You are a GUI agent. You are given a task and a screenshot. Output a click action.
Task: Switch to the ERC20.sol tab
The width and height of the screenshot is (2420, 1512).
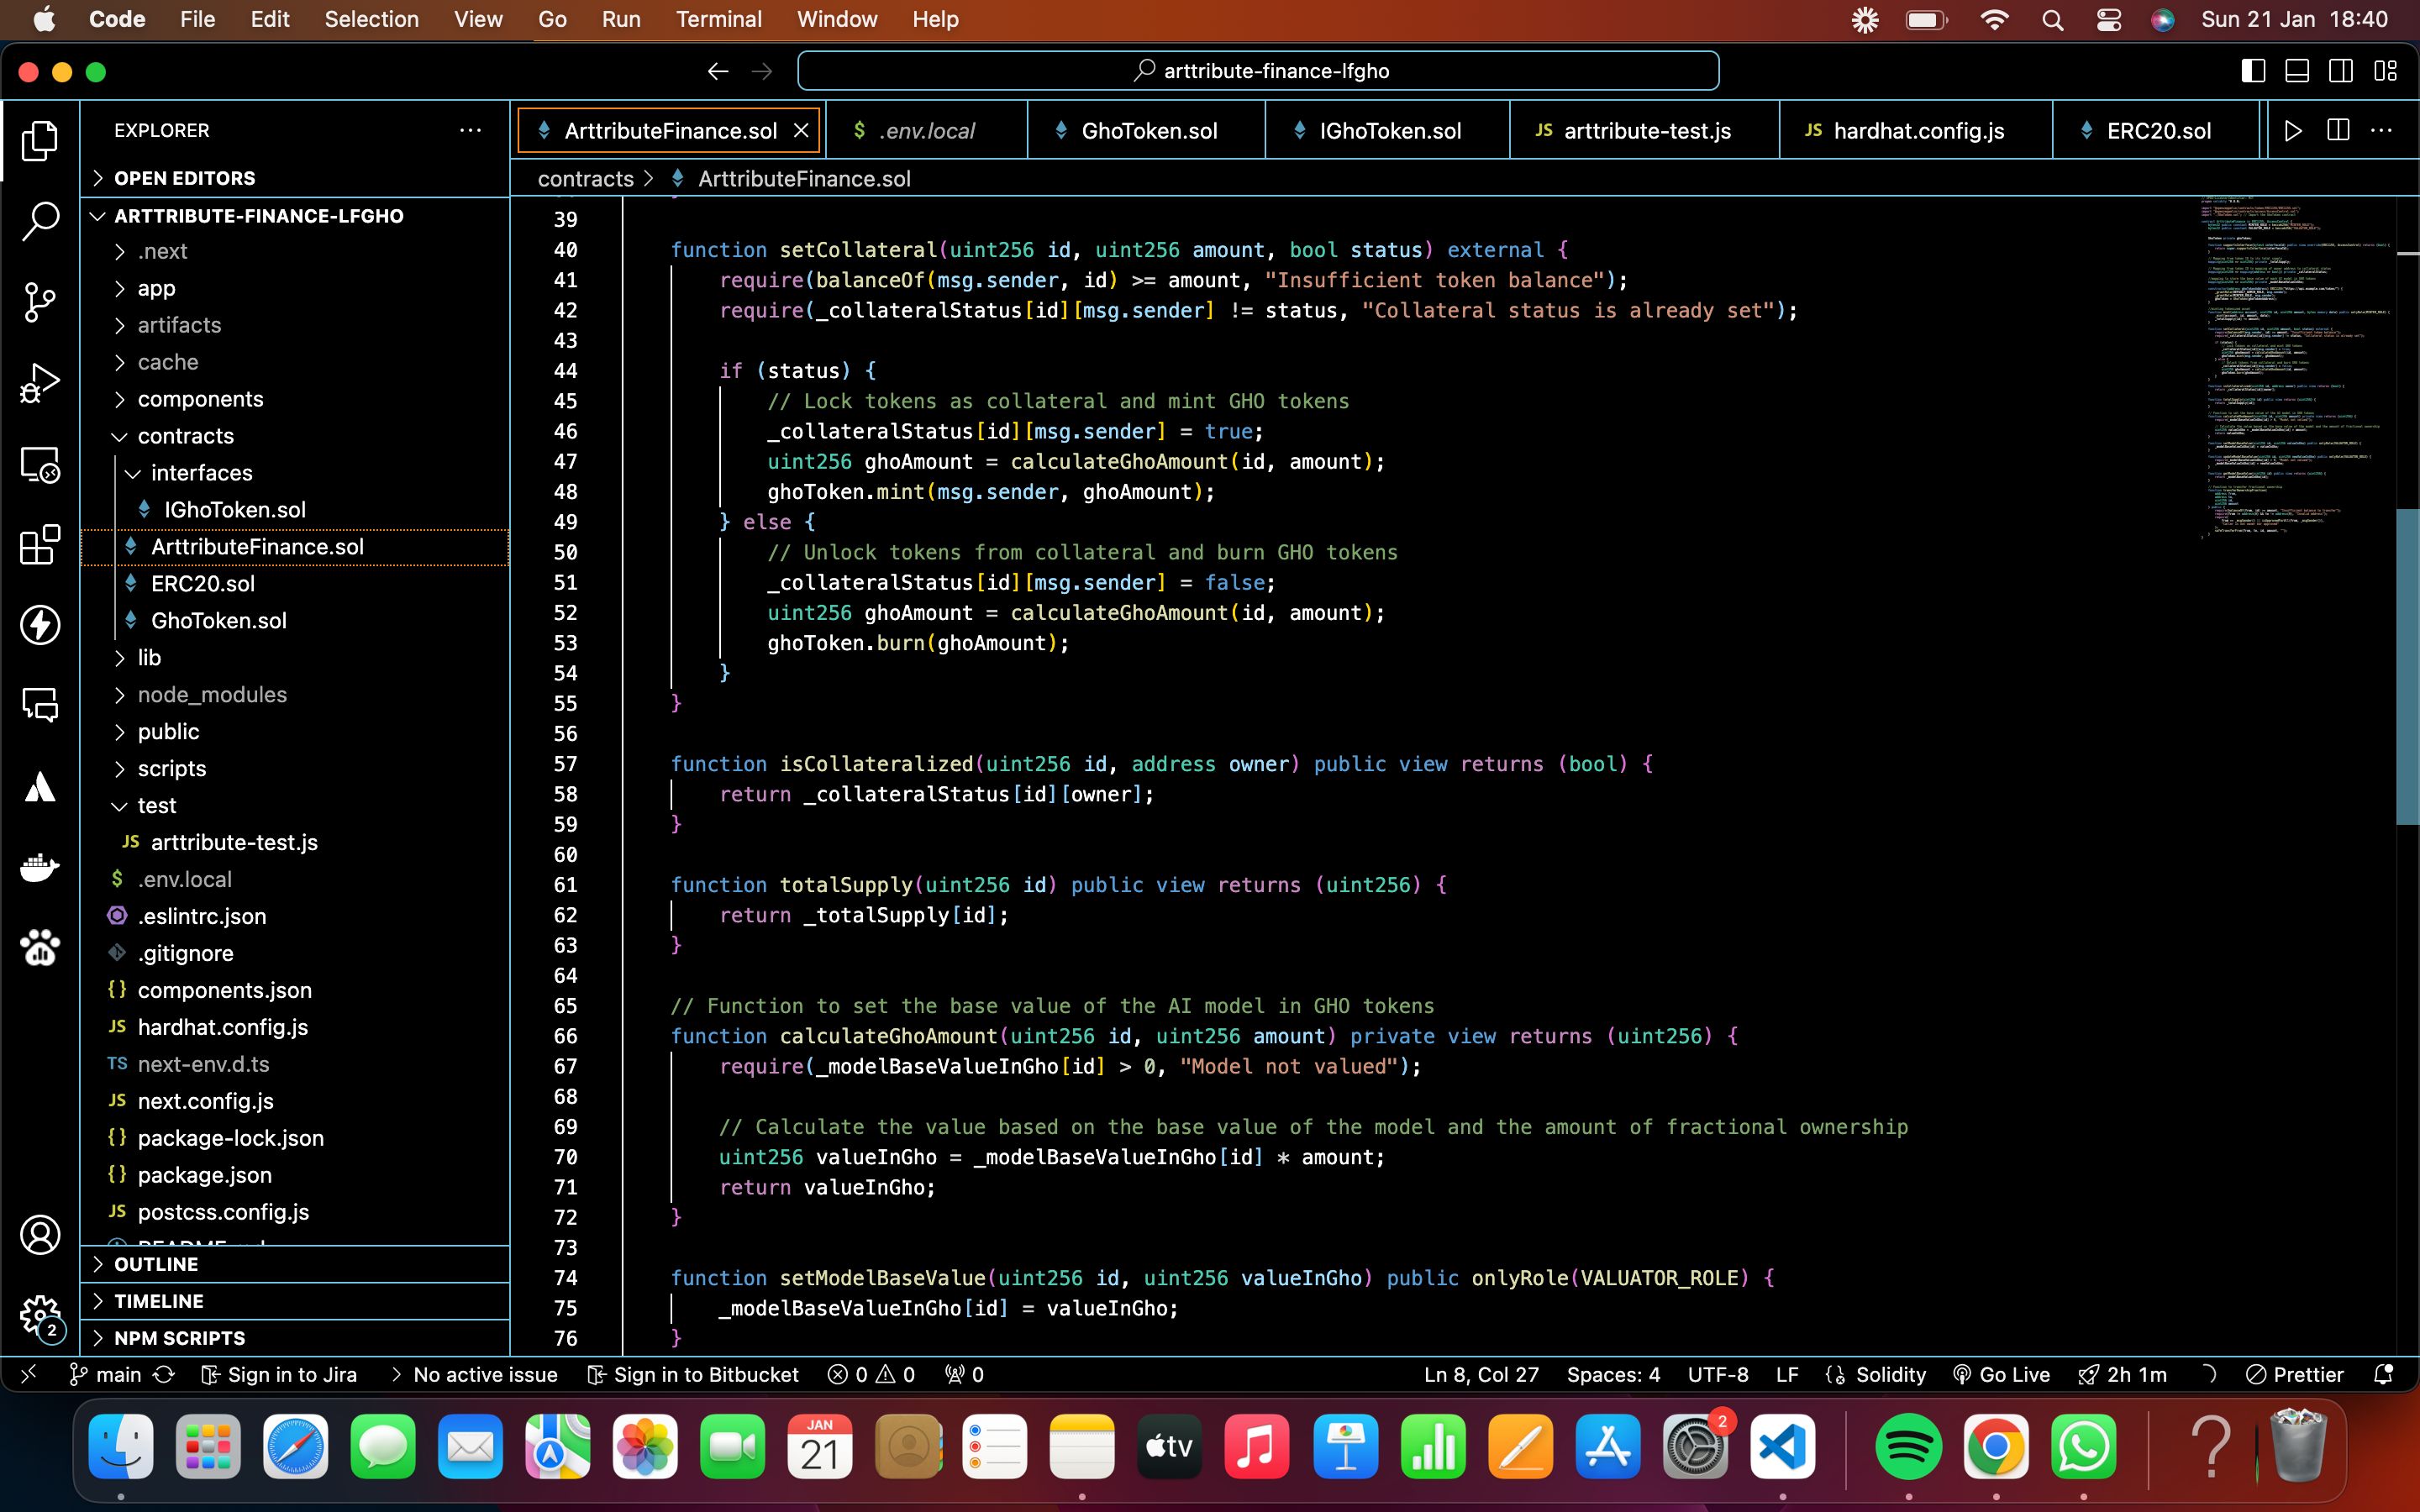(2159, 131)
